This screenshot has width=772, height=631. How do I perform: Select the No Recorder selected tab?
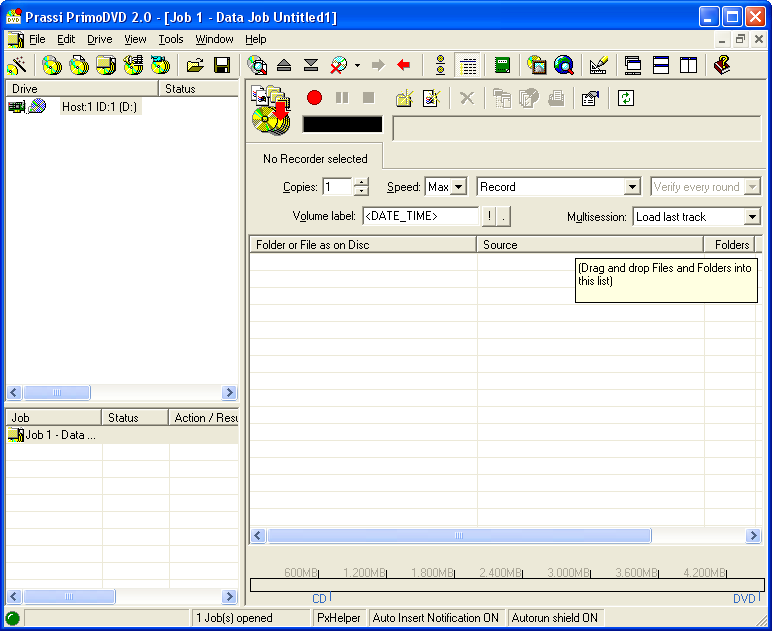tap(315, 158)
